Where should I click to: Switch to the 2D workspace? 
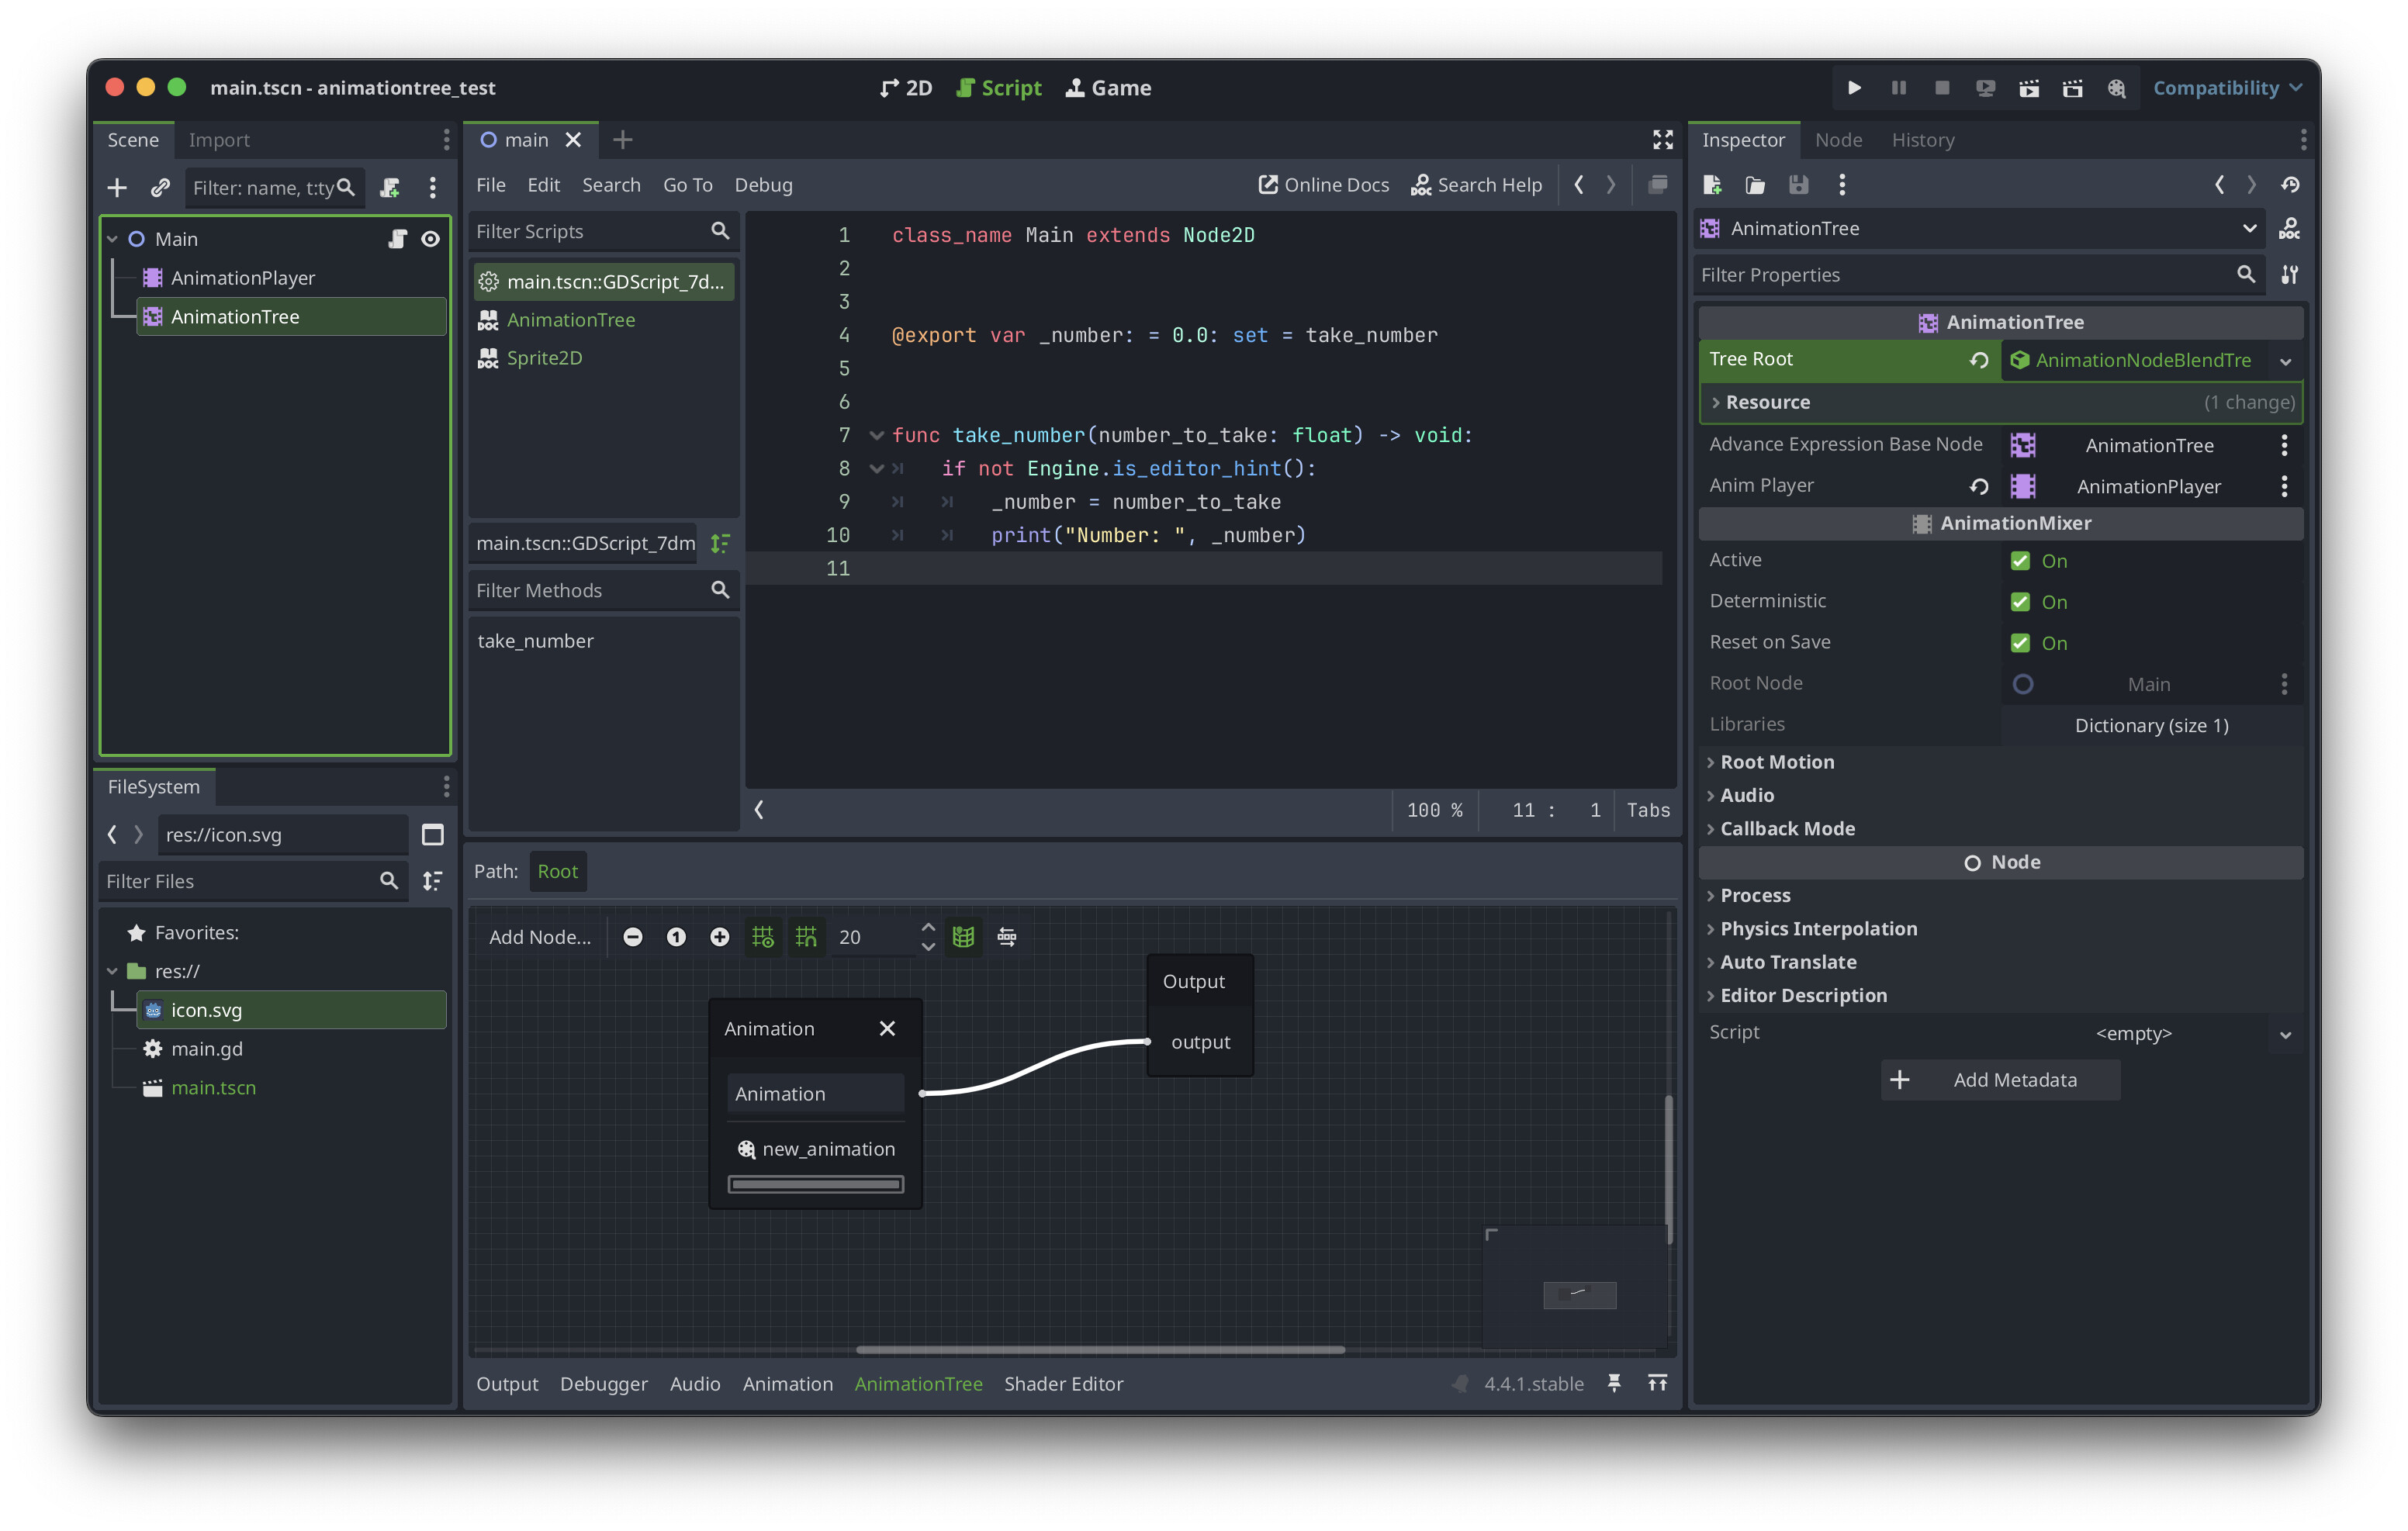pyautogui.click(x=906, y=88)
